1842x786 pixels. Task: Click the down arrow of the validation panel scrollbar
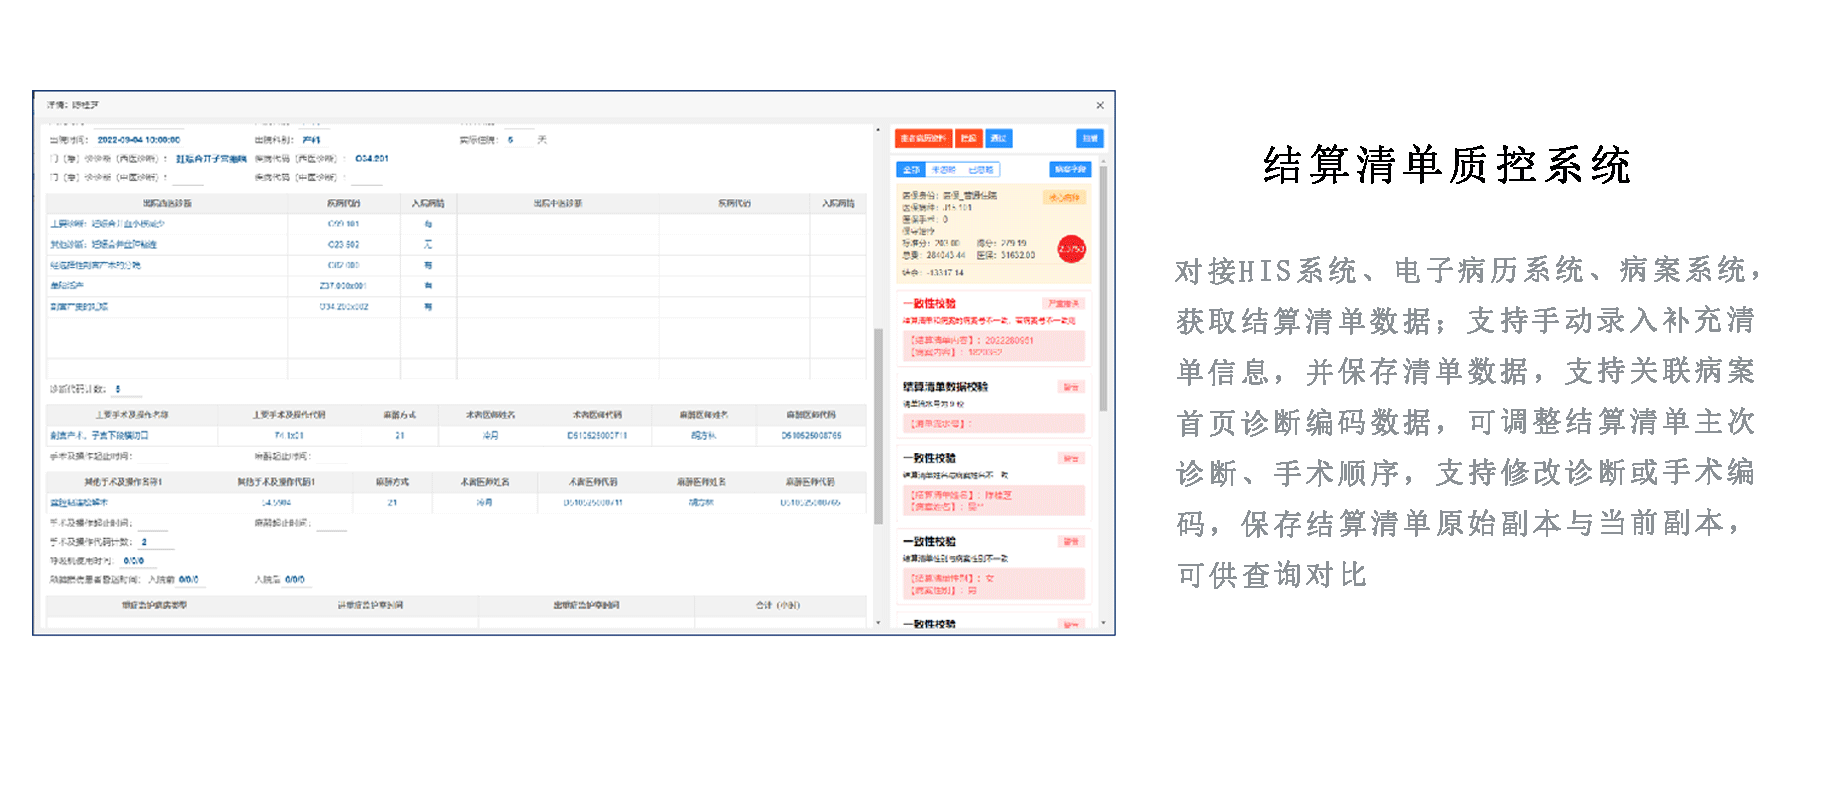pos(1103,623)
